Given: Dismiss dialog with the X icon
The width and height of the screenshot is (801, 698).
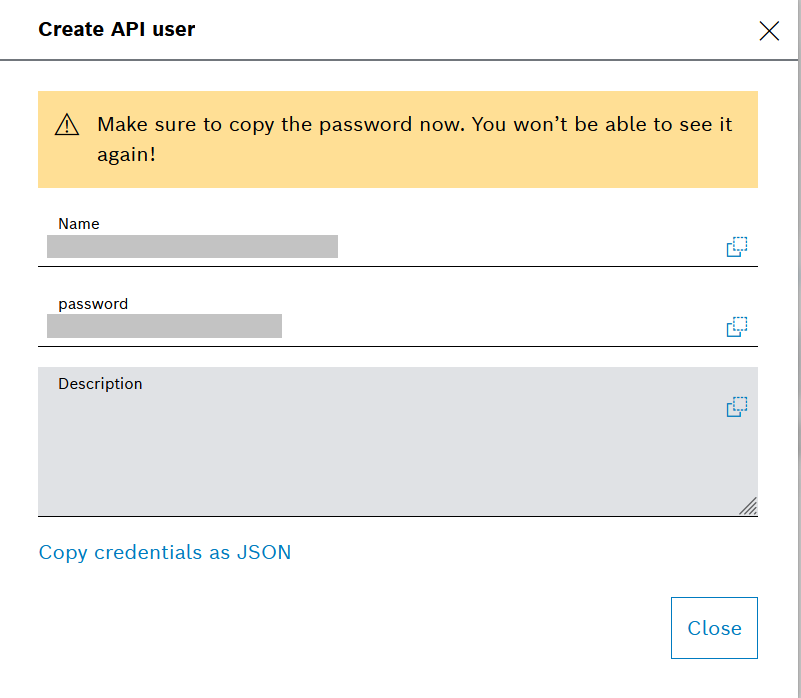Looking at the screenshot, I should (x=769, y=31).
